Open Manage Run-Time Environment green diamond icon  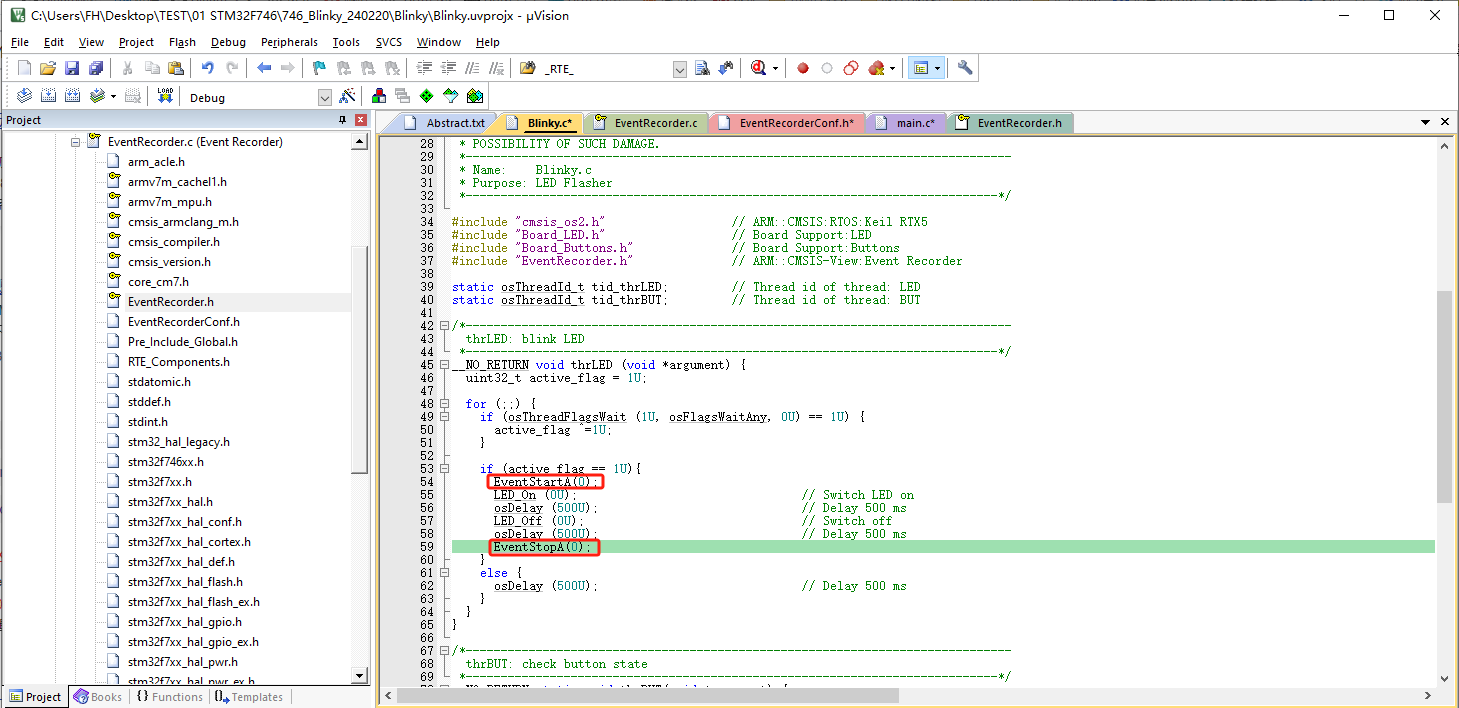click(426, 96)
